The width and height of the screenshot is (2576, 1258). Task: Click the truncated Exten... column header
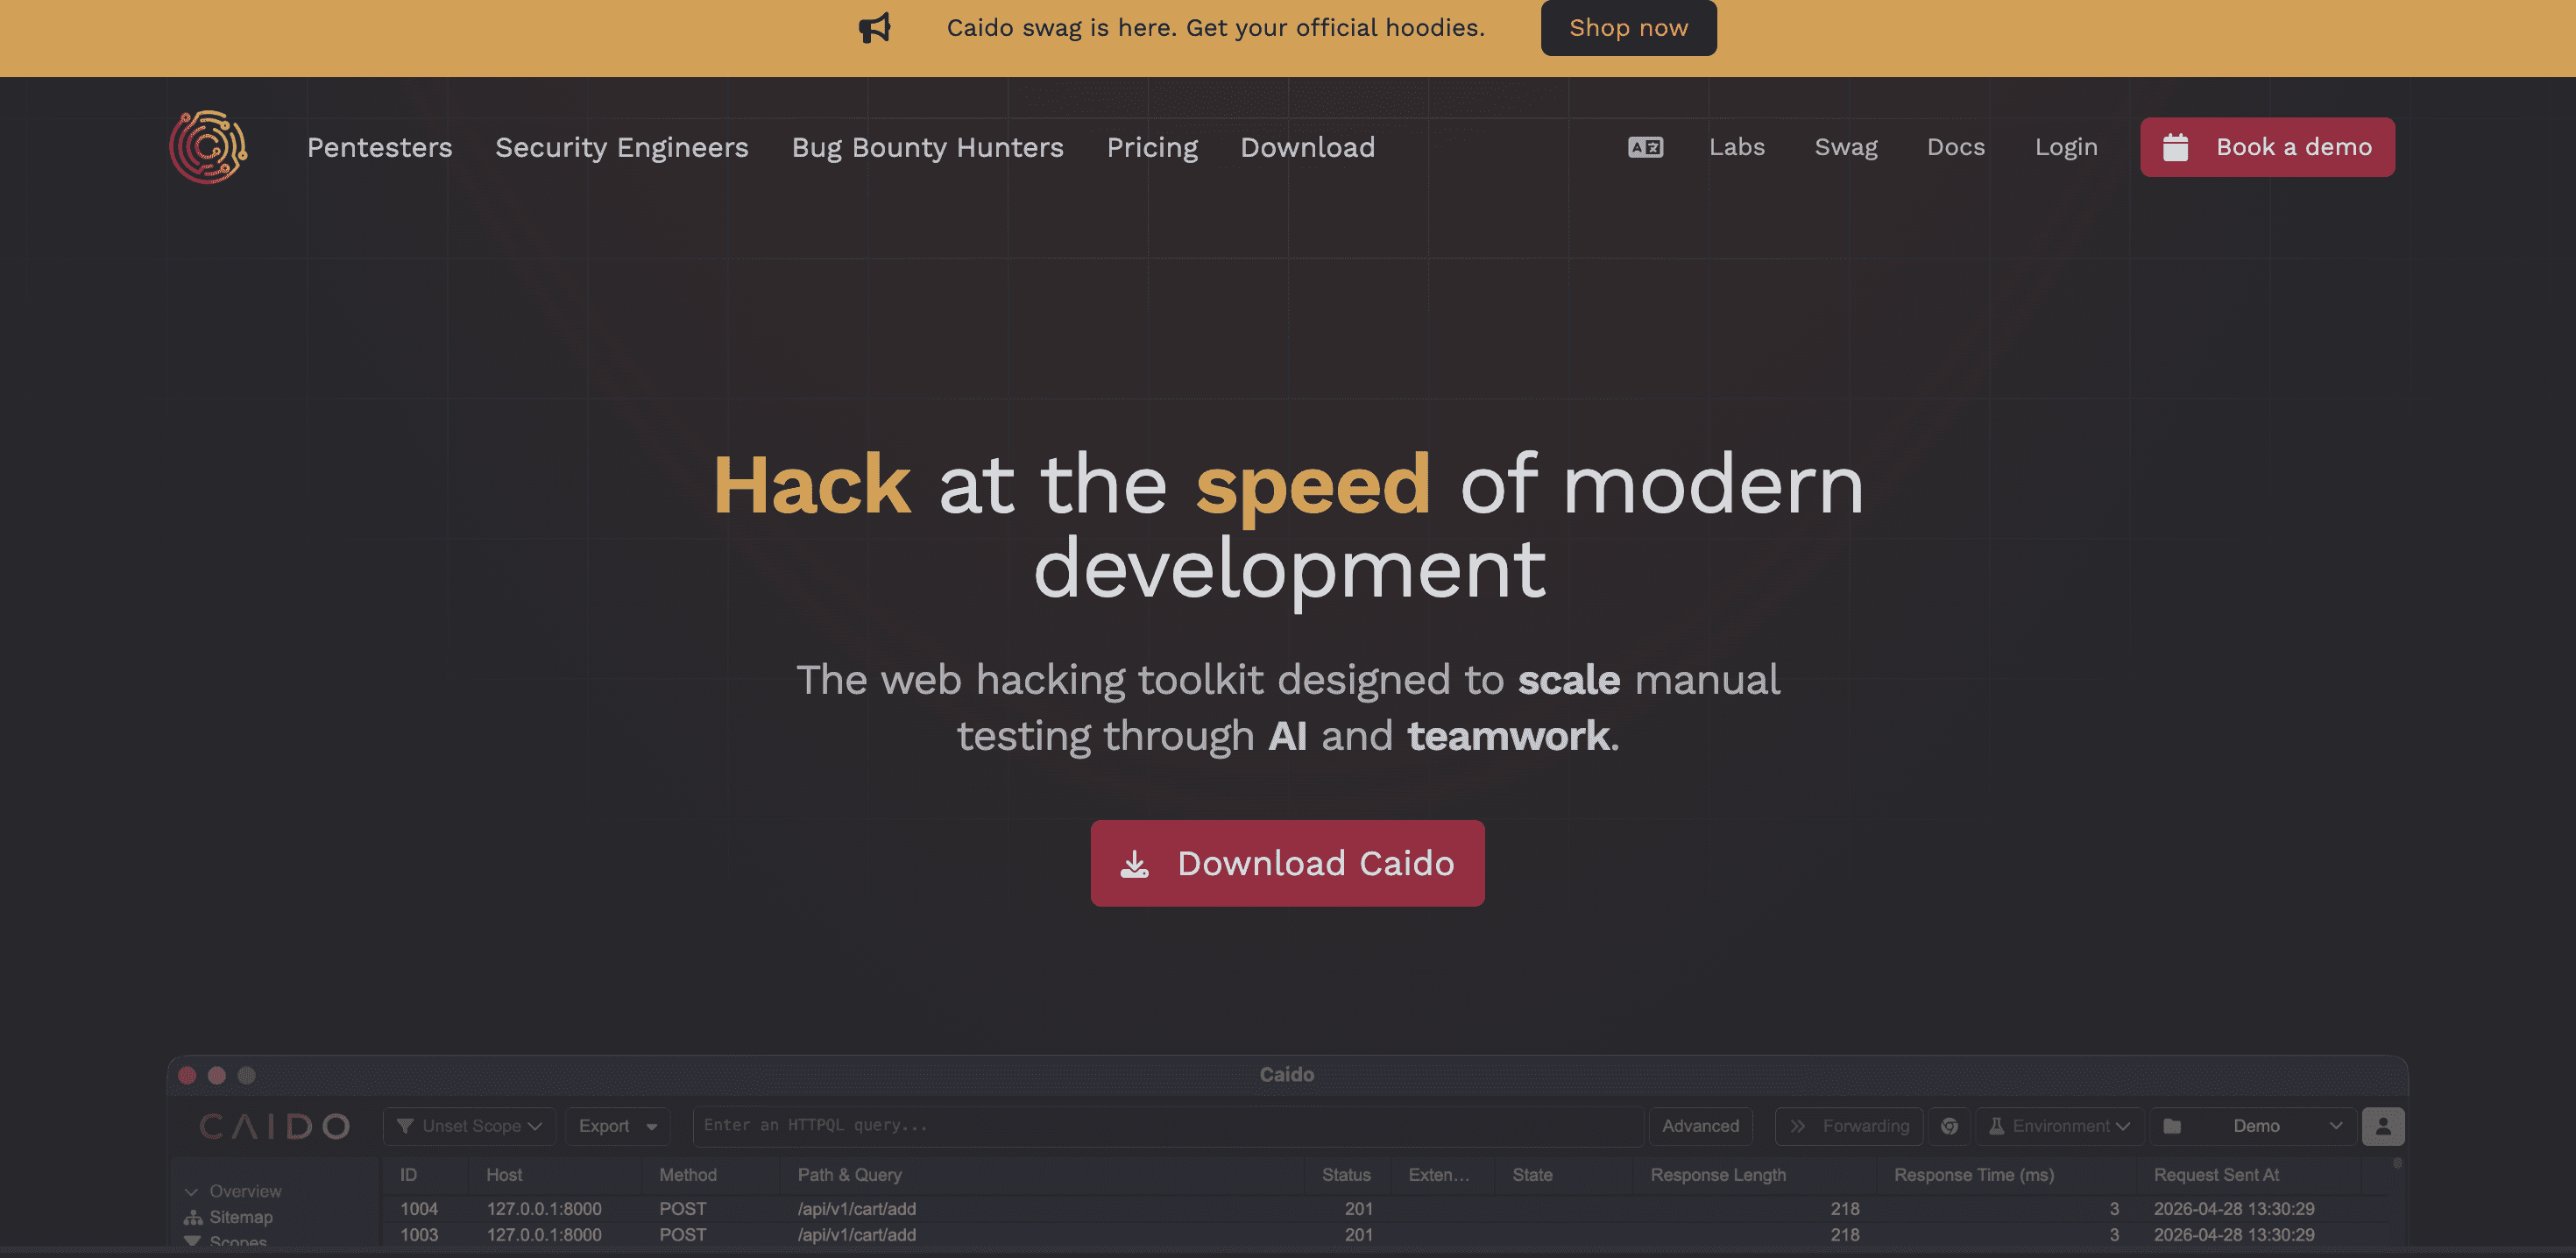[1439, 1175]
